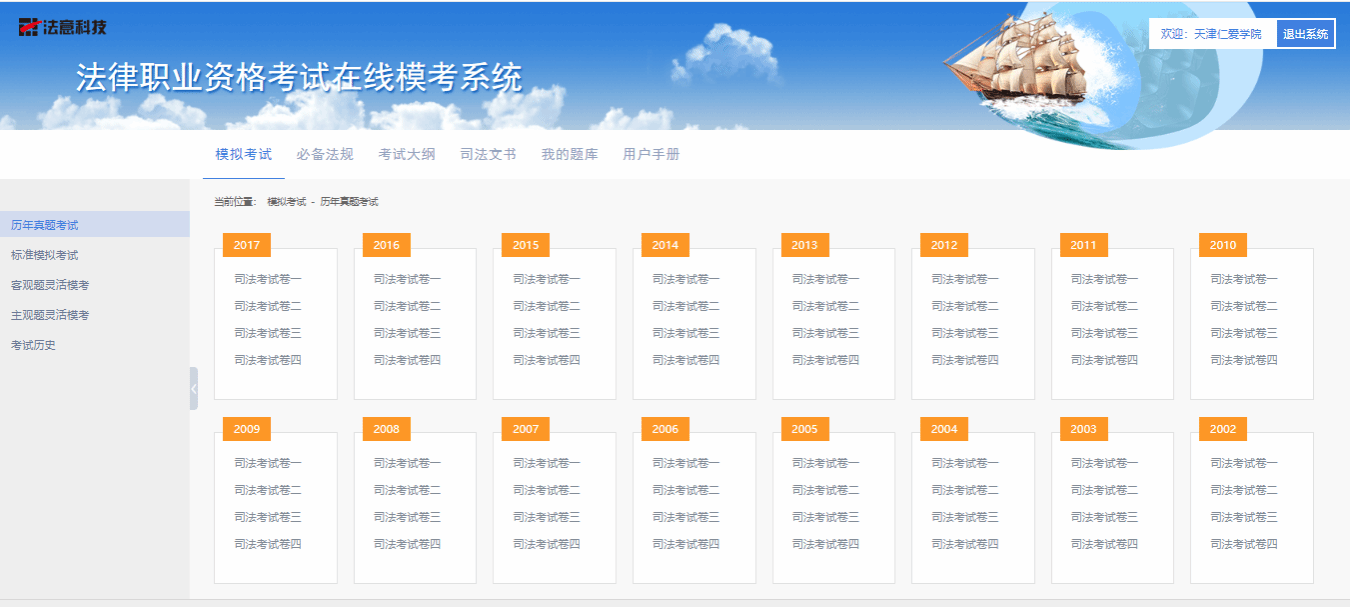Image resolution: width=1350 pixels, height=607 pixels.
Task: Click the orange 2017 year label
Action: pos(247,245)
